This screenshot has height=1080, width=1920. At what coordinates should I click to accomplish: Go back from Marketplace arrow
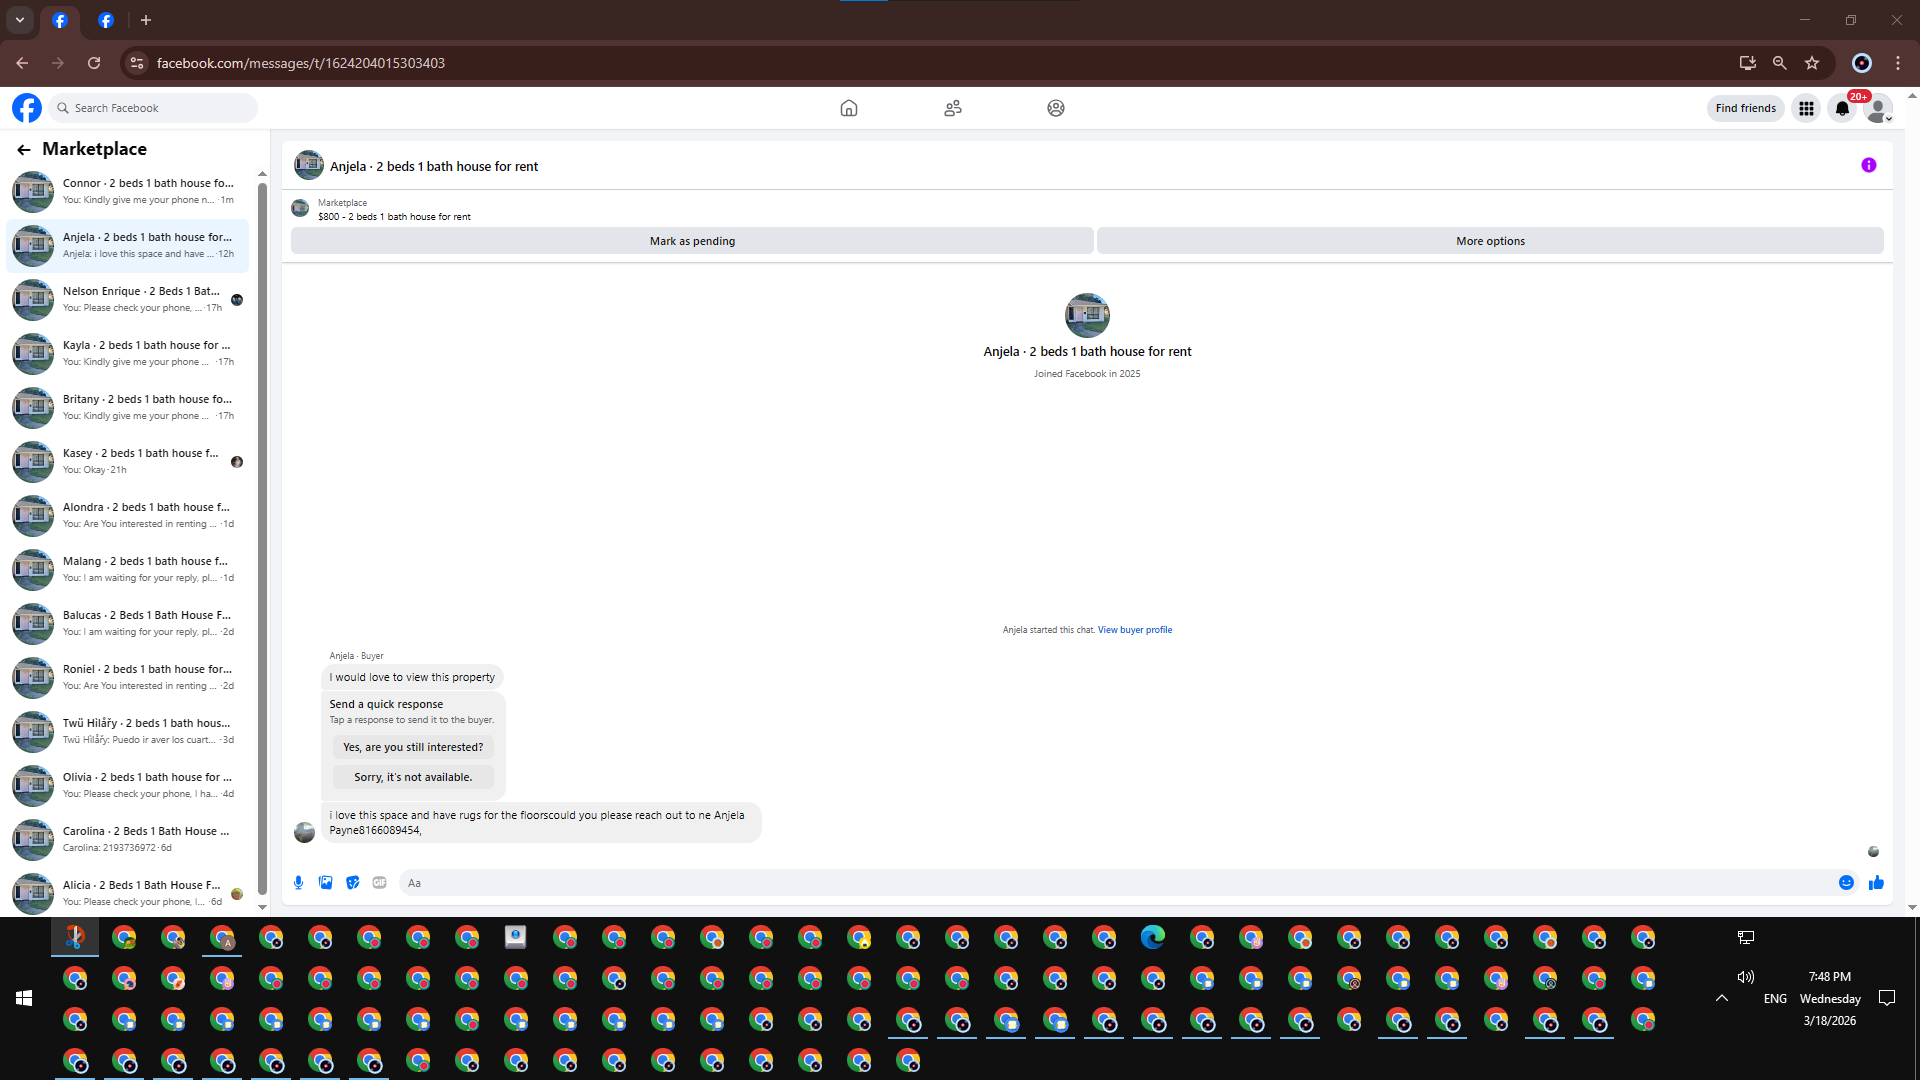click(x=23, y=149)
